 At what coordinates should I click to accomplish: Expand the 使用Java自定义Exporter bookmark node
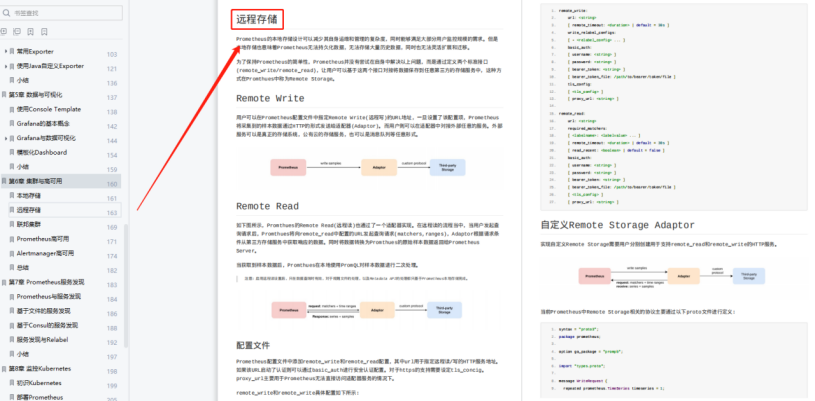pyautogui.click(x=6, y=66)
